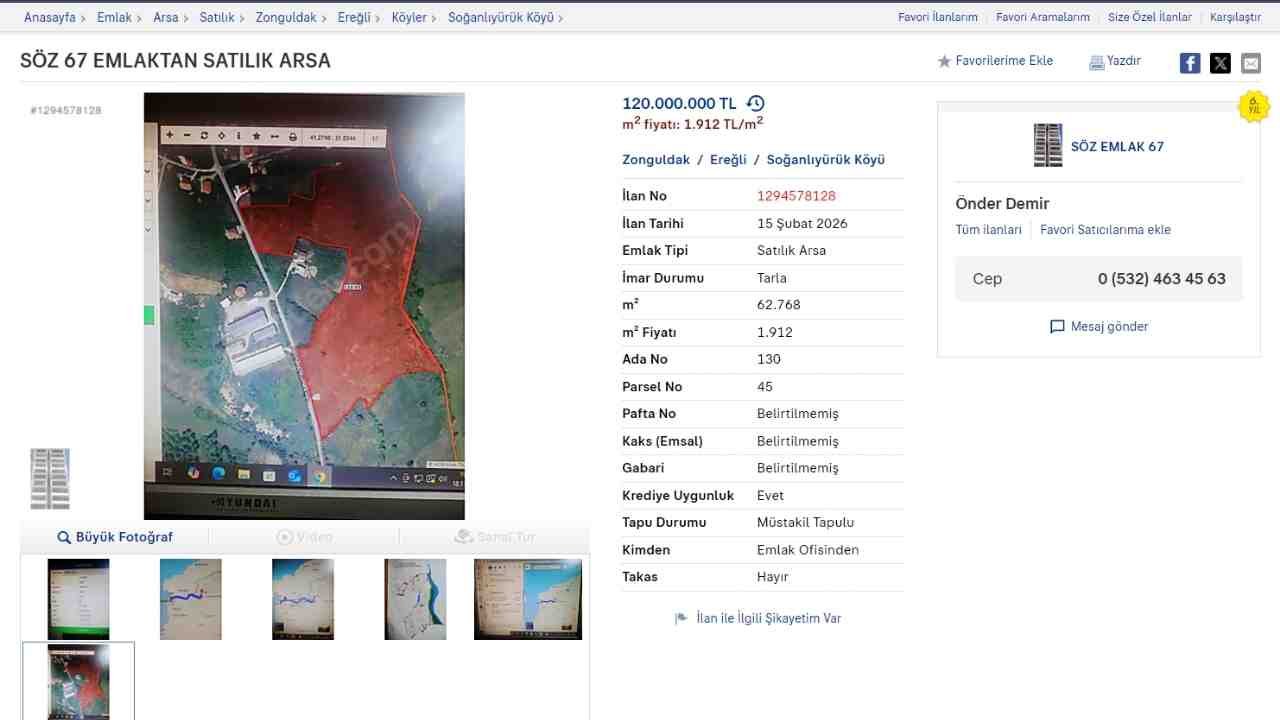The image size is (1280, 720).
Task: Select the coastline map thumbnail in fourth position
Action: 415,599
